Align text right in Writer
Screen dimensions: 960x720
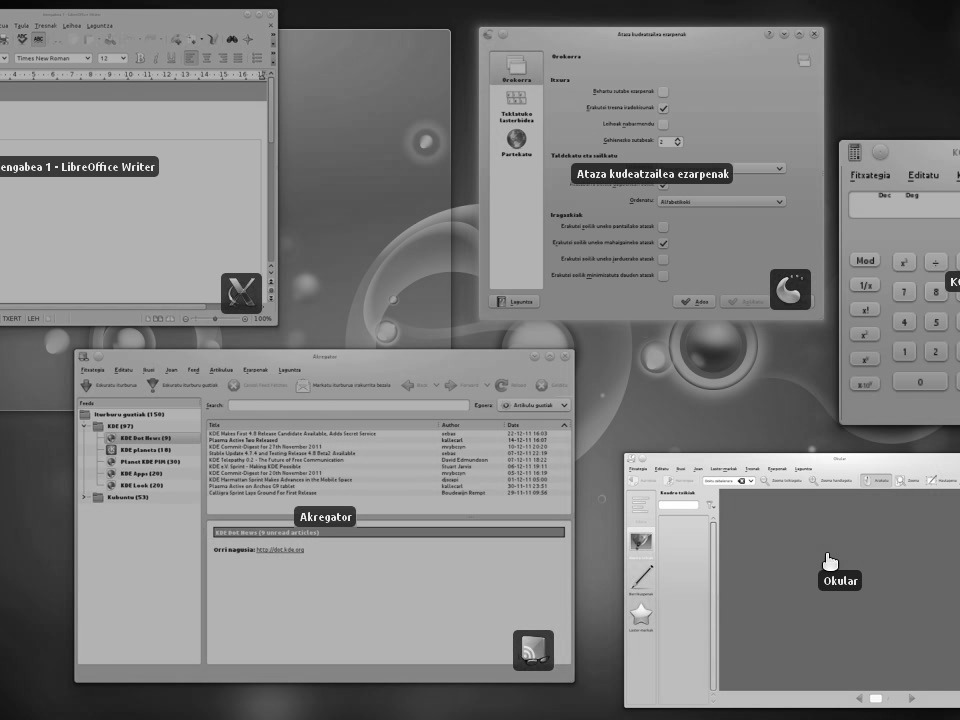[x=222, y=58]
